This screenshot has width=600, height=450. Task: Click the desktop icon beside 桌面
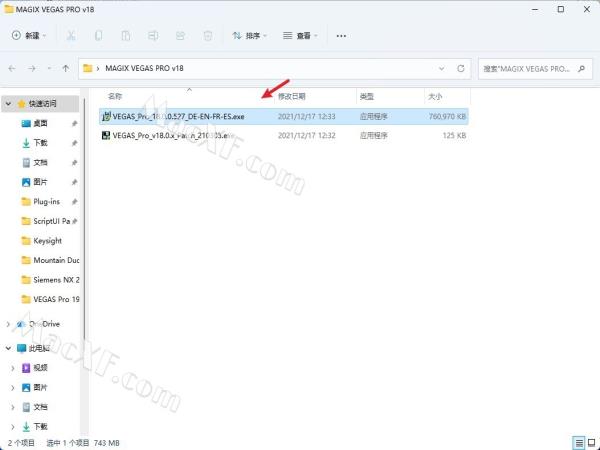tap(26, 123)
